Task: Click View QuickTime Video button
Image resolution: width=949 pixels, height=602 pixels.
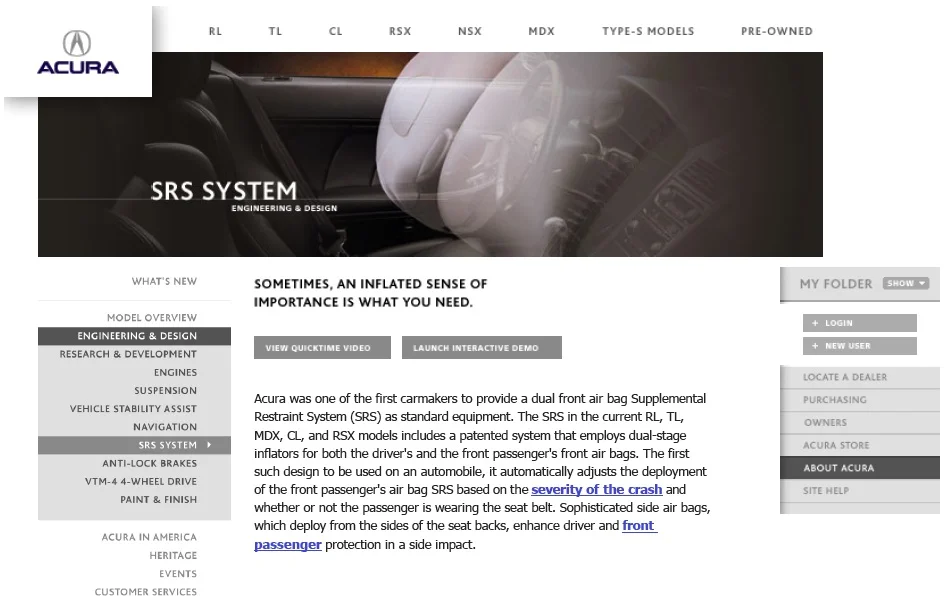Action: tap(323, 348)
